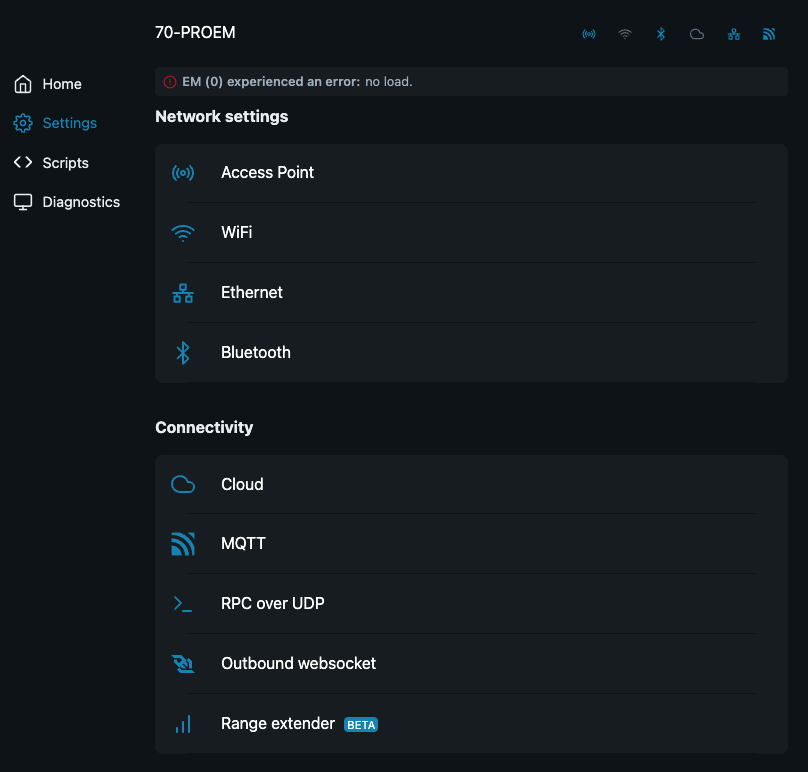This screenshot has height=772, width=808.
Task: Click the Access Point status icon in header
Action: click(x=589, y=33)
